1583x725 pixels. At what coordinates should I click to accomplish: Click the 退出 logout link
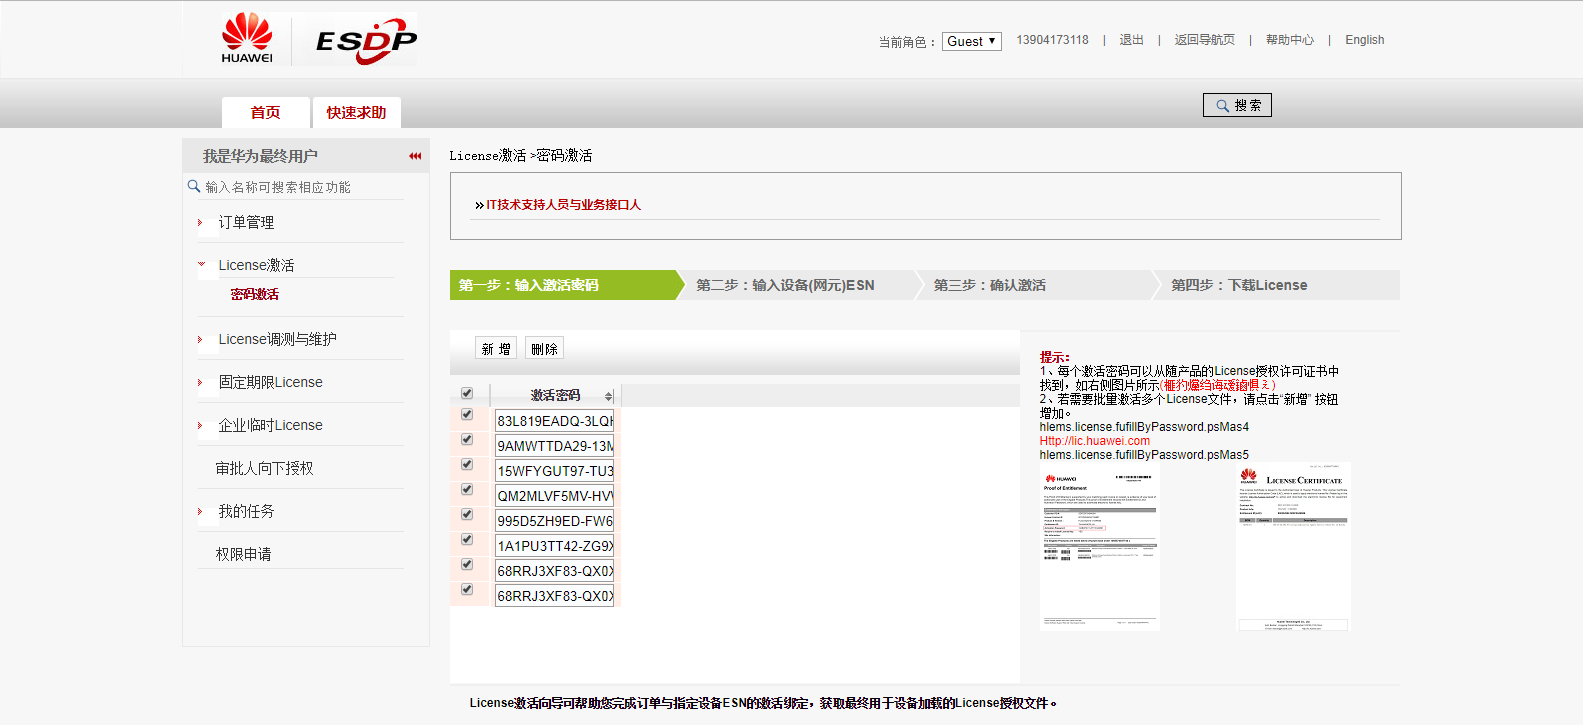(1131, 40)
